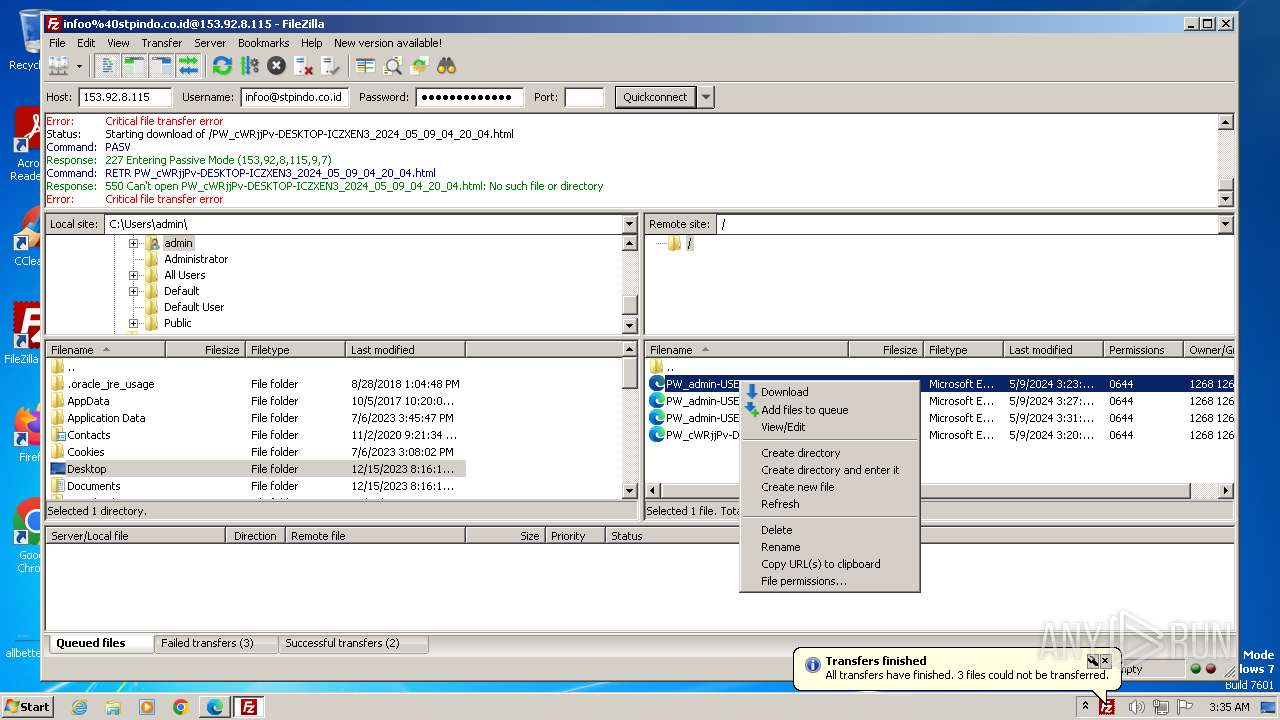Choose Create directory and enter it
1280x720 pixels.
pos(829,470)
